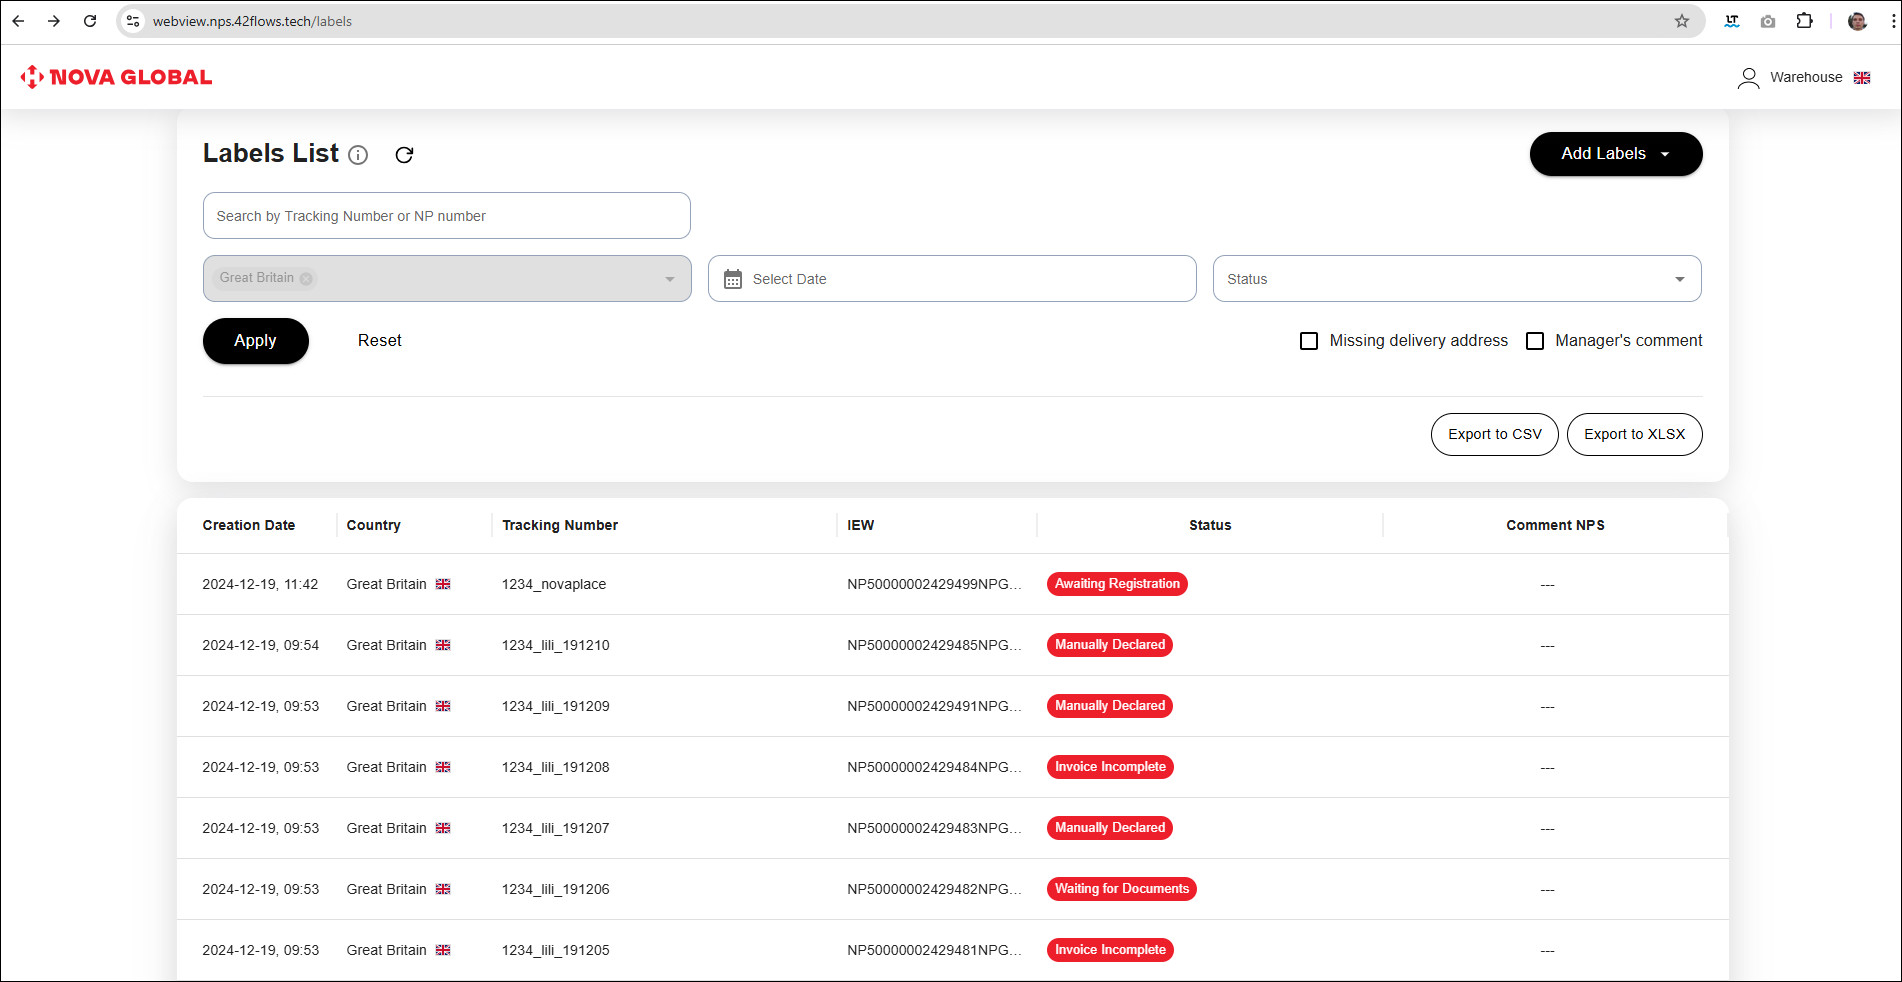Click the flag in the 1234_lili_191210 row

[x=443, y=645]
